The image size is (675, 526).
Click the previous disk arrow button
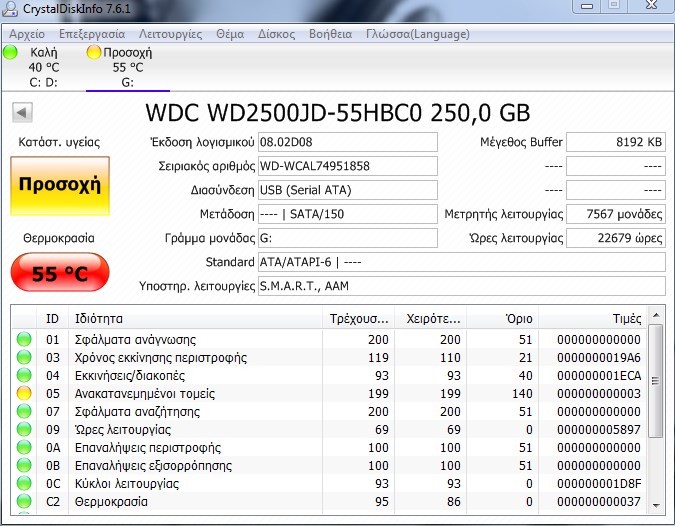22,113
